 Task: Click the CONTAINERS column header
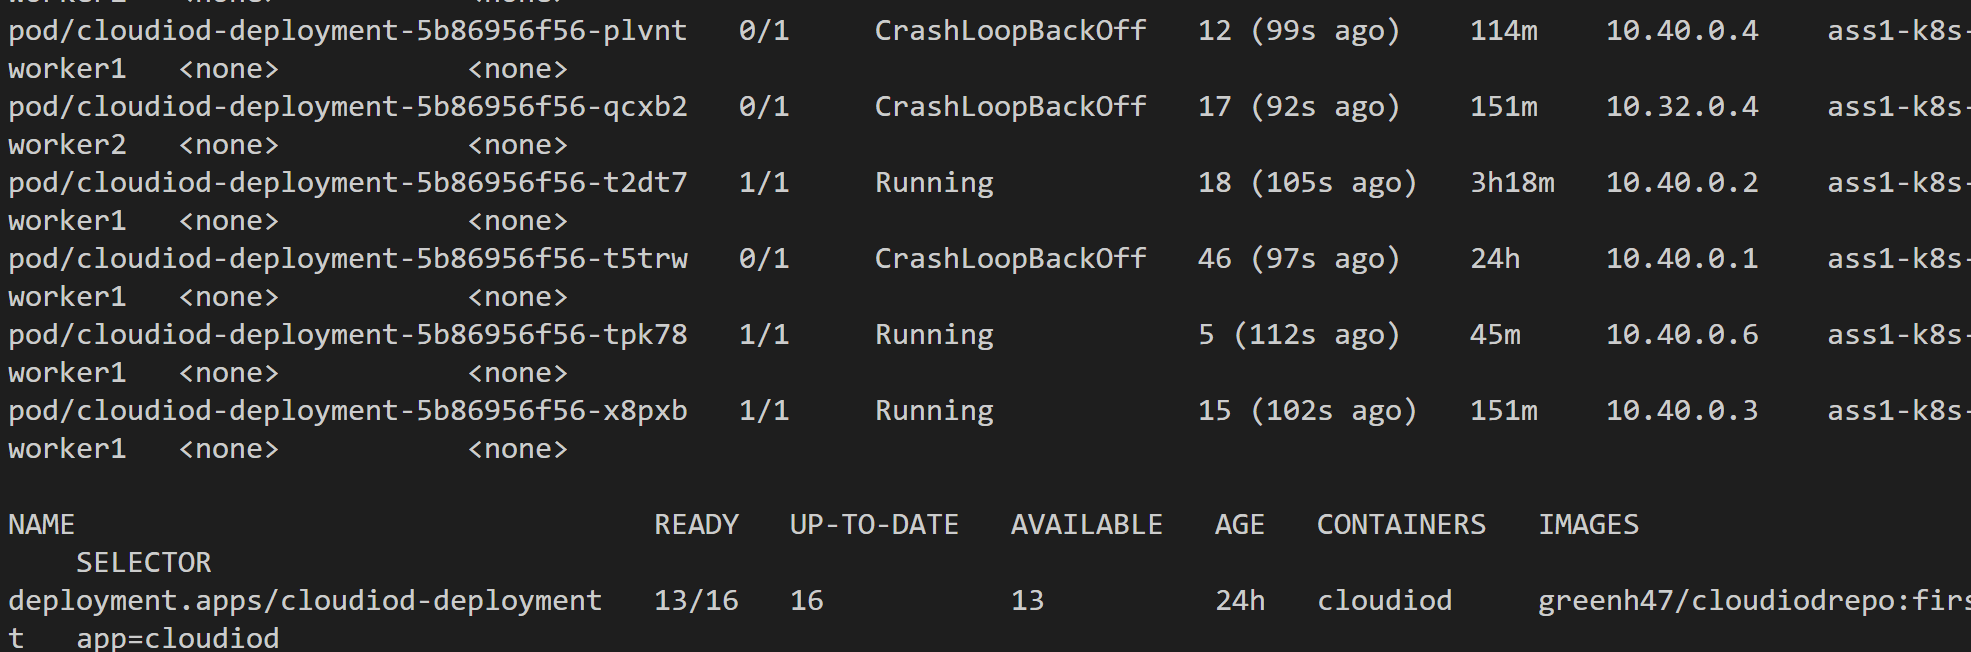(1401, 525)
